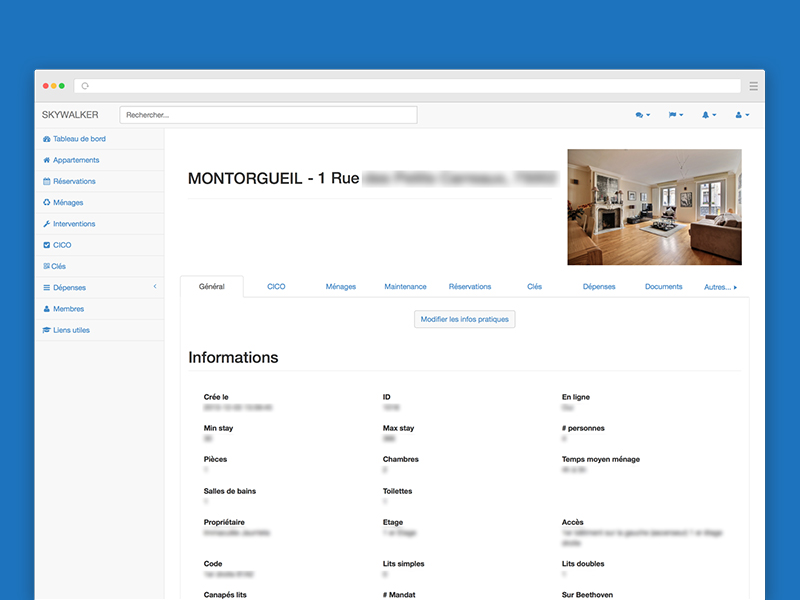Image resolution: width=800 pixels, height=600 pixels.
Task: Click the Temps moyen ménage label
Action: tap(601, 459)
